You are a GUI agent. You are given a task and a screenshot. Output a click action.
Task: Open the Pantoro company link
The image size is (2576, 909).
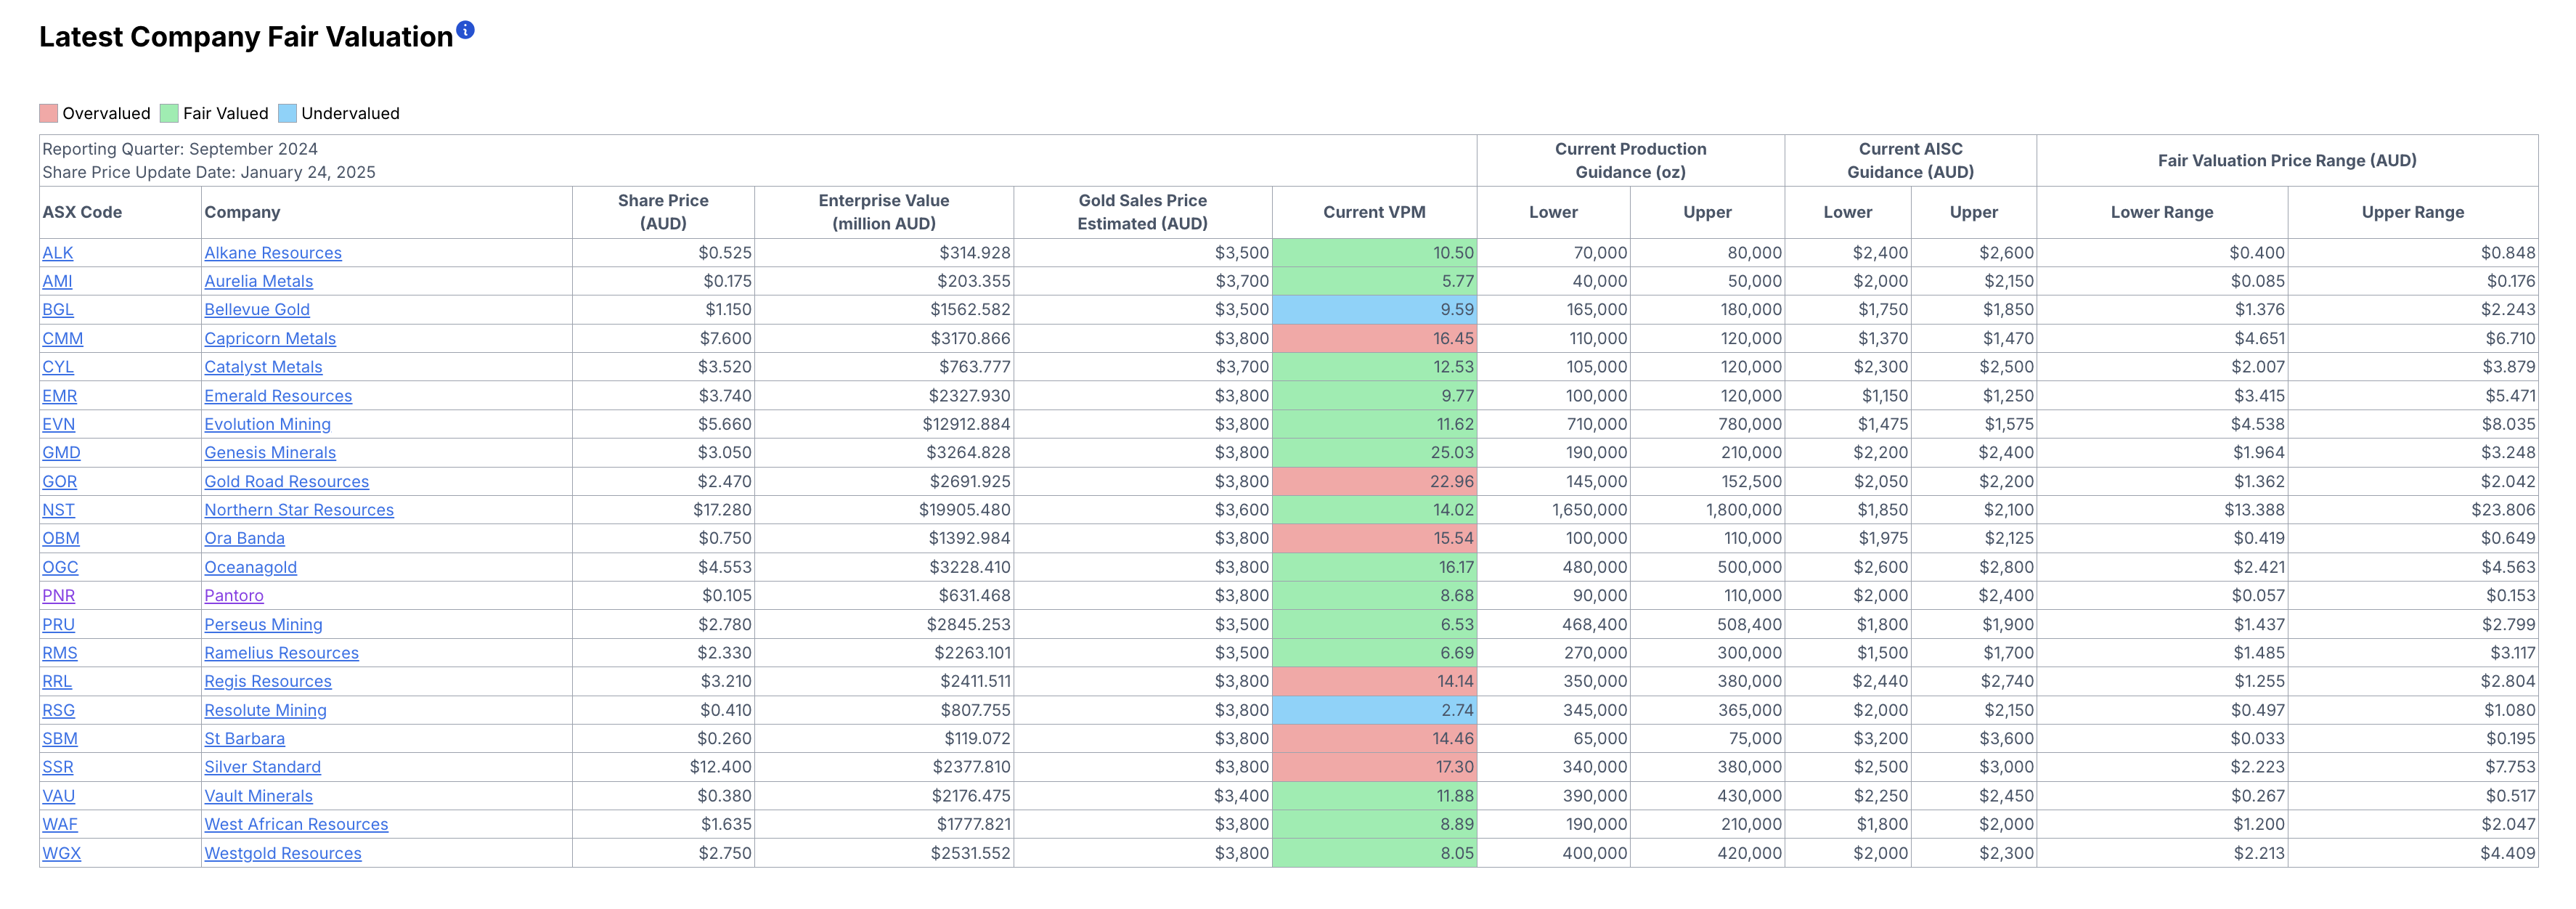(x=234, y=596)
